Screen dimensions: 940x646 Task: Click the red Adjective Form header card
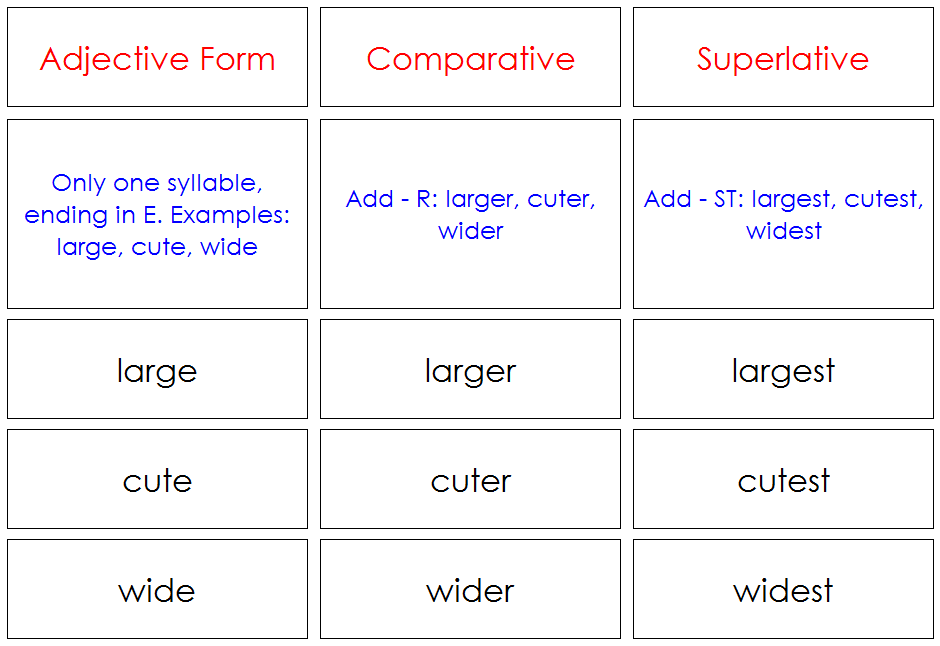coord(157,58)
